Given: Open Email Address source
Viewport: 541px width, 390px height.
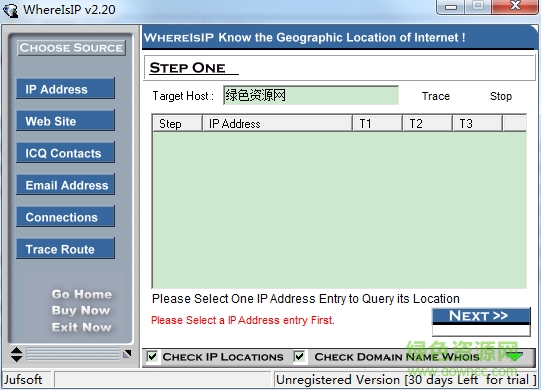Looking at the screenshot, I should pyautogui.click(x=65, y=185).
